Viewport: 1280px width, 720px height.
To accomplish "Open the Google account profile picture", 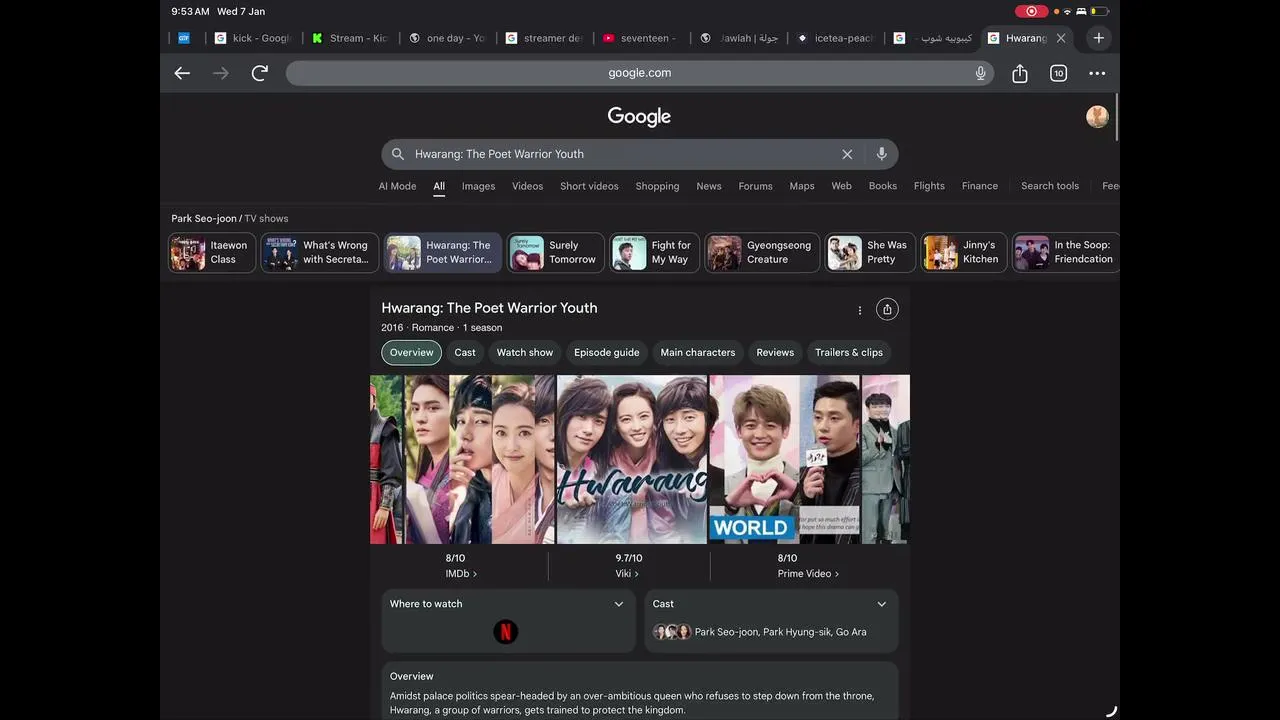I will [1097, 117].
